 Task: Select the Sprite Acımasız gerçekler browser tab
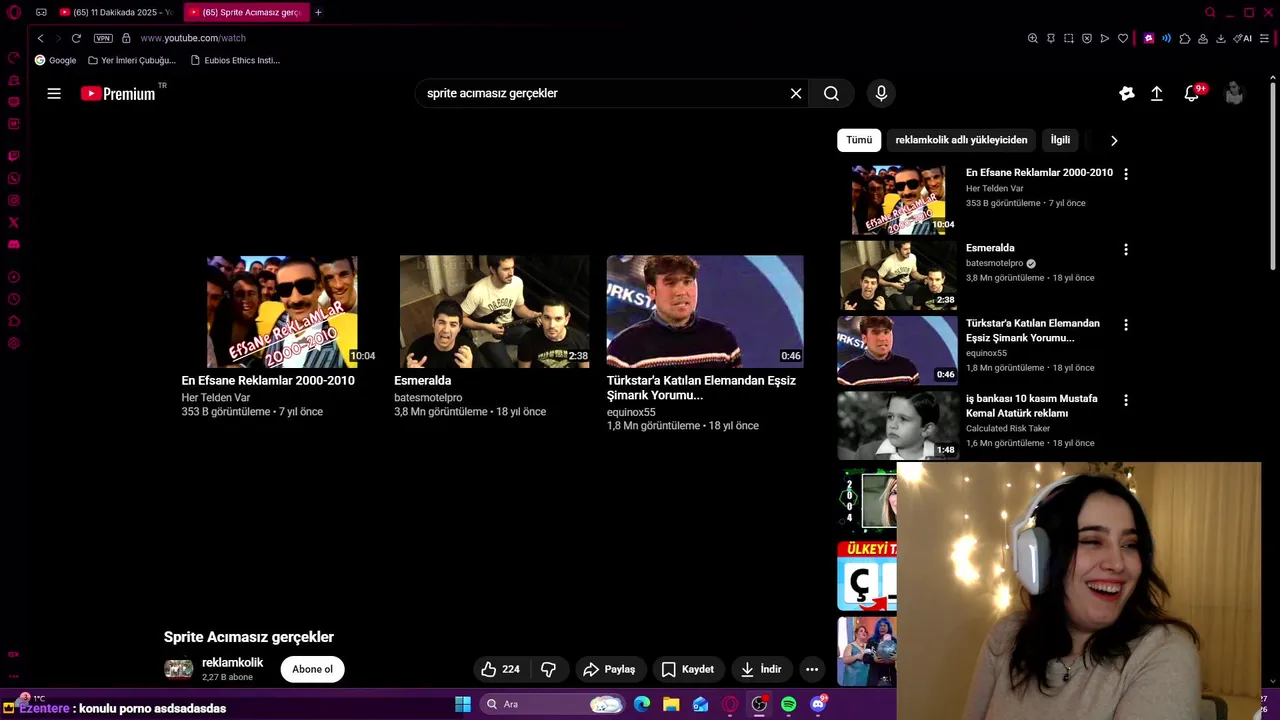point(245,12)
